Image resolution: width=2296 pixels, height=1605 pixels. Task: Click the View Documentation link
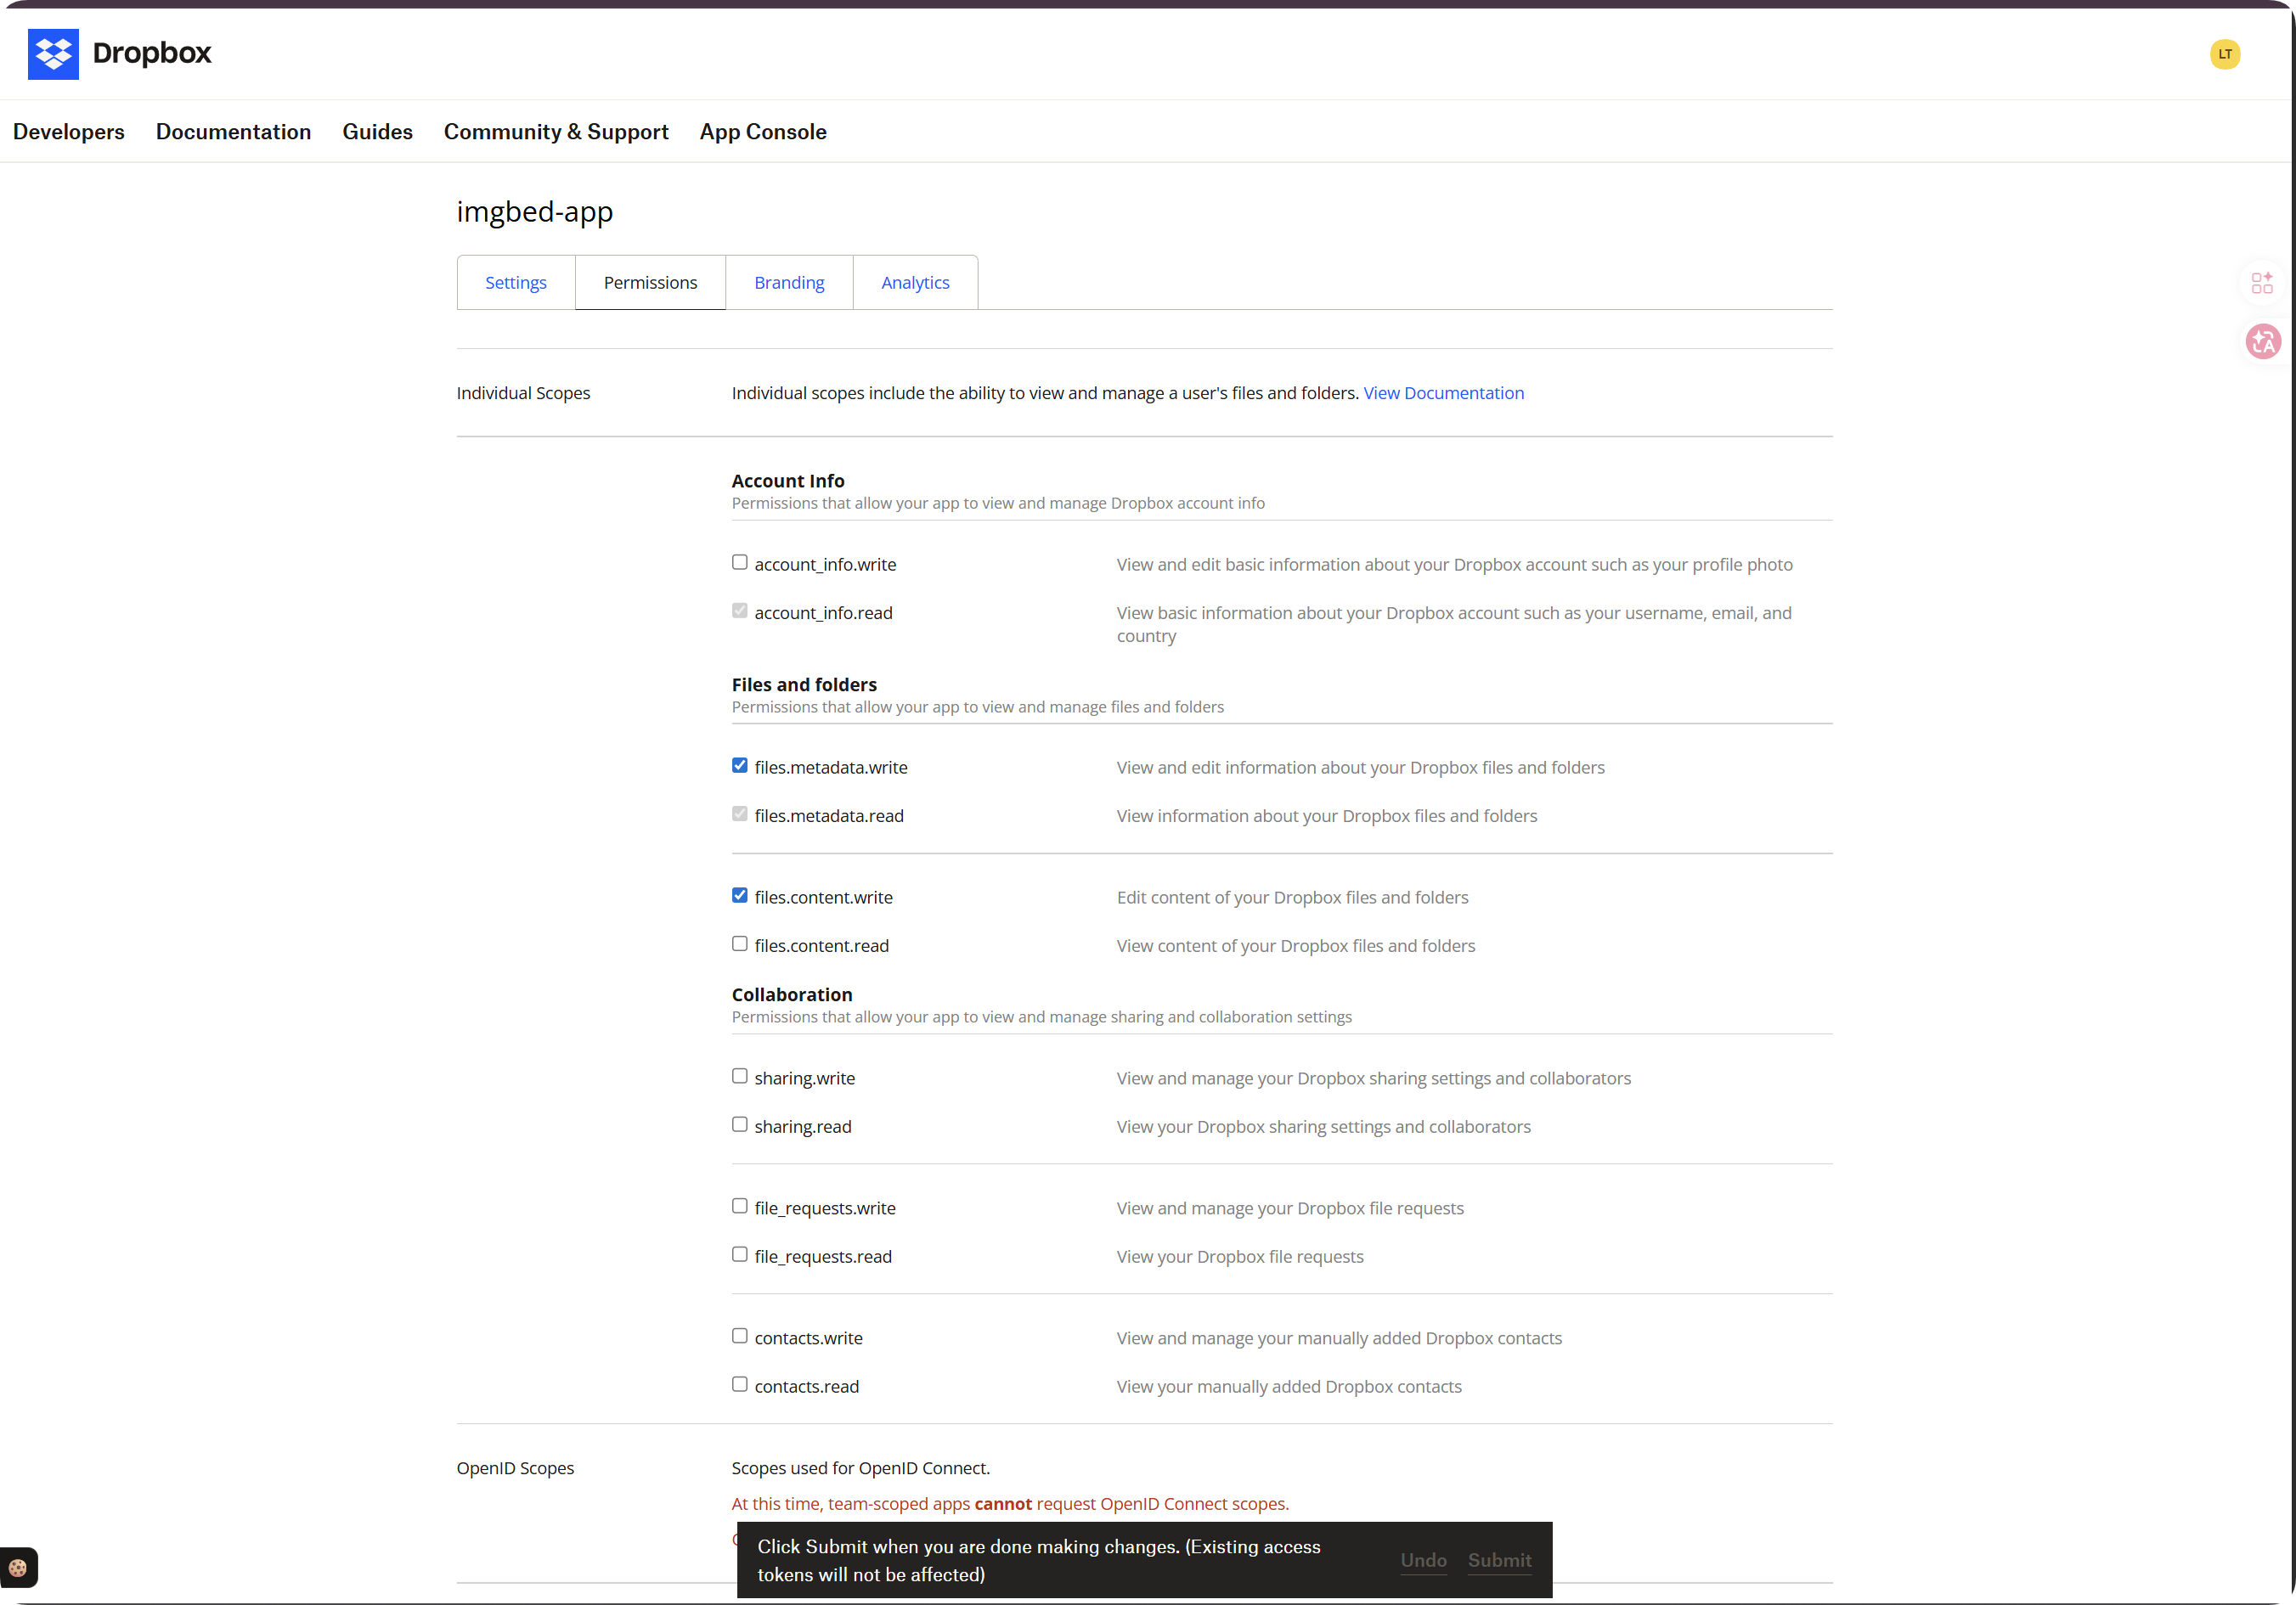click(x=1443, y=394)
